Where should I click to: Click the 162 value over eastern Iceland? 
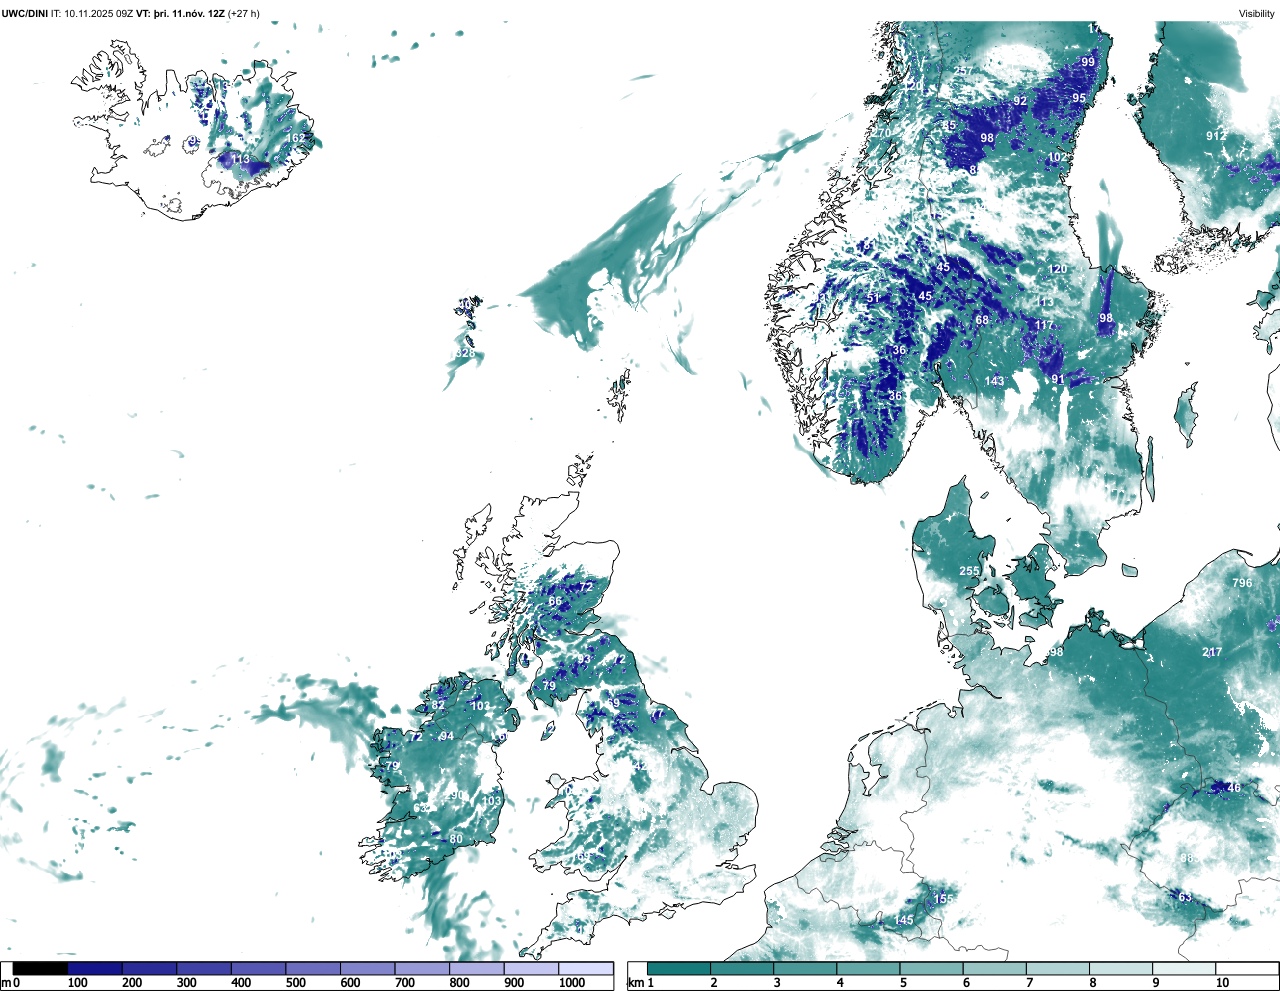pyautogui.click(x=296, y=138)
